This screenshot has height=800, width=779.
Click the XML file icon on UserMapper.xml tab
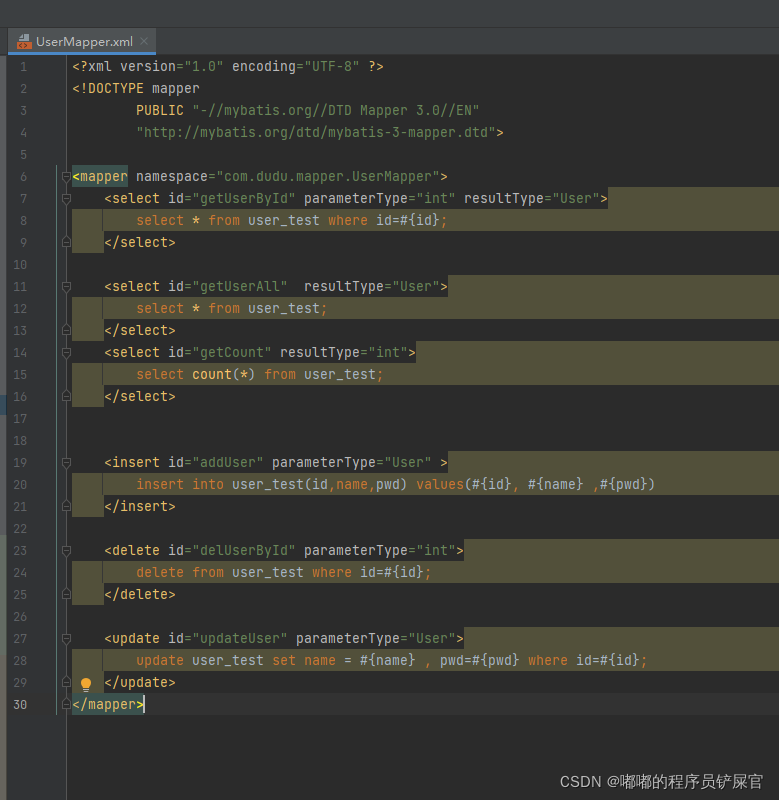pos(23,42)
